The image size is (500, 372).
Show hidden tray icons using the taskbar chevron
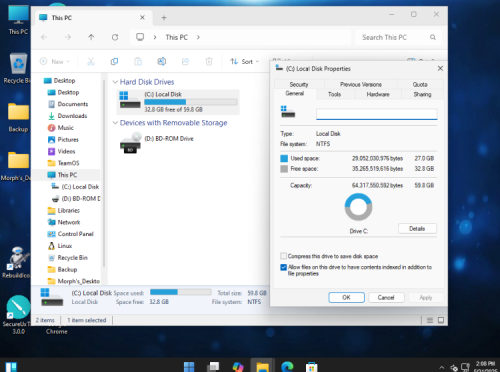click(442, 367)
